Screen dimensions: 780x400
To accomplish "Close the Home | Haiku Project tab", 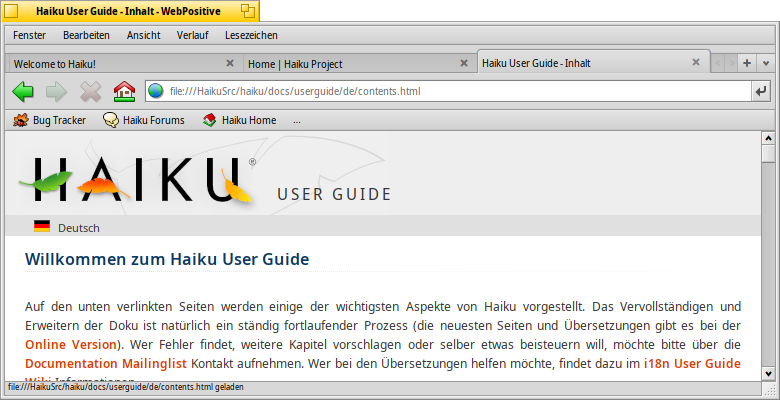I will point(463,63).
